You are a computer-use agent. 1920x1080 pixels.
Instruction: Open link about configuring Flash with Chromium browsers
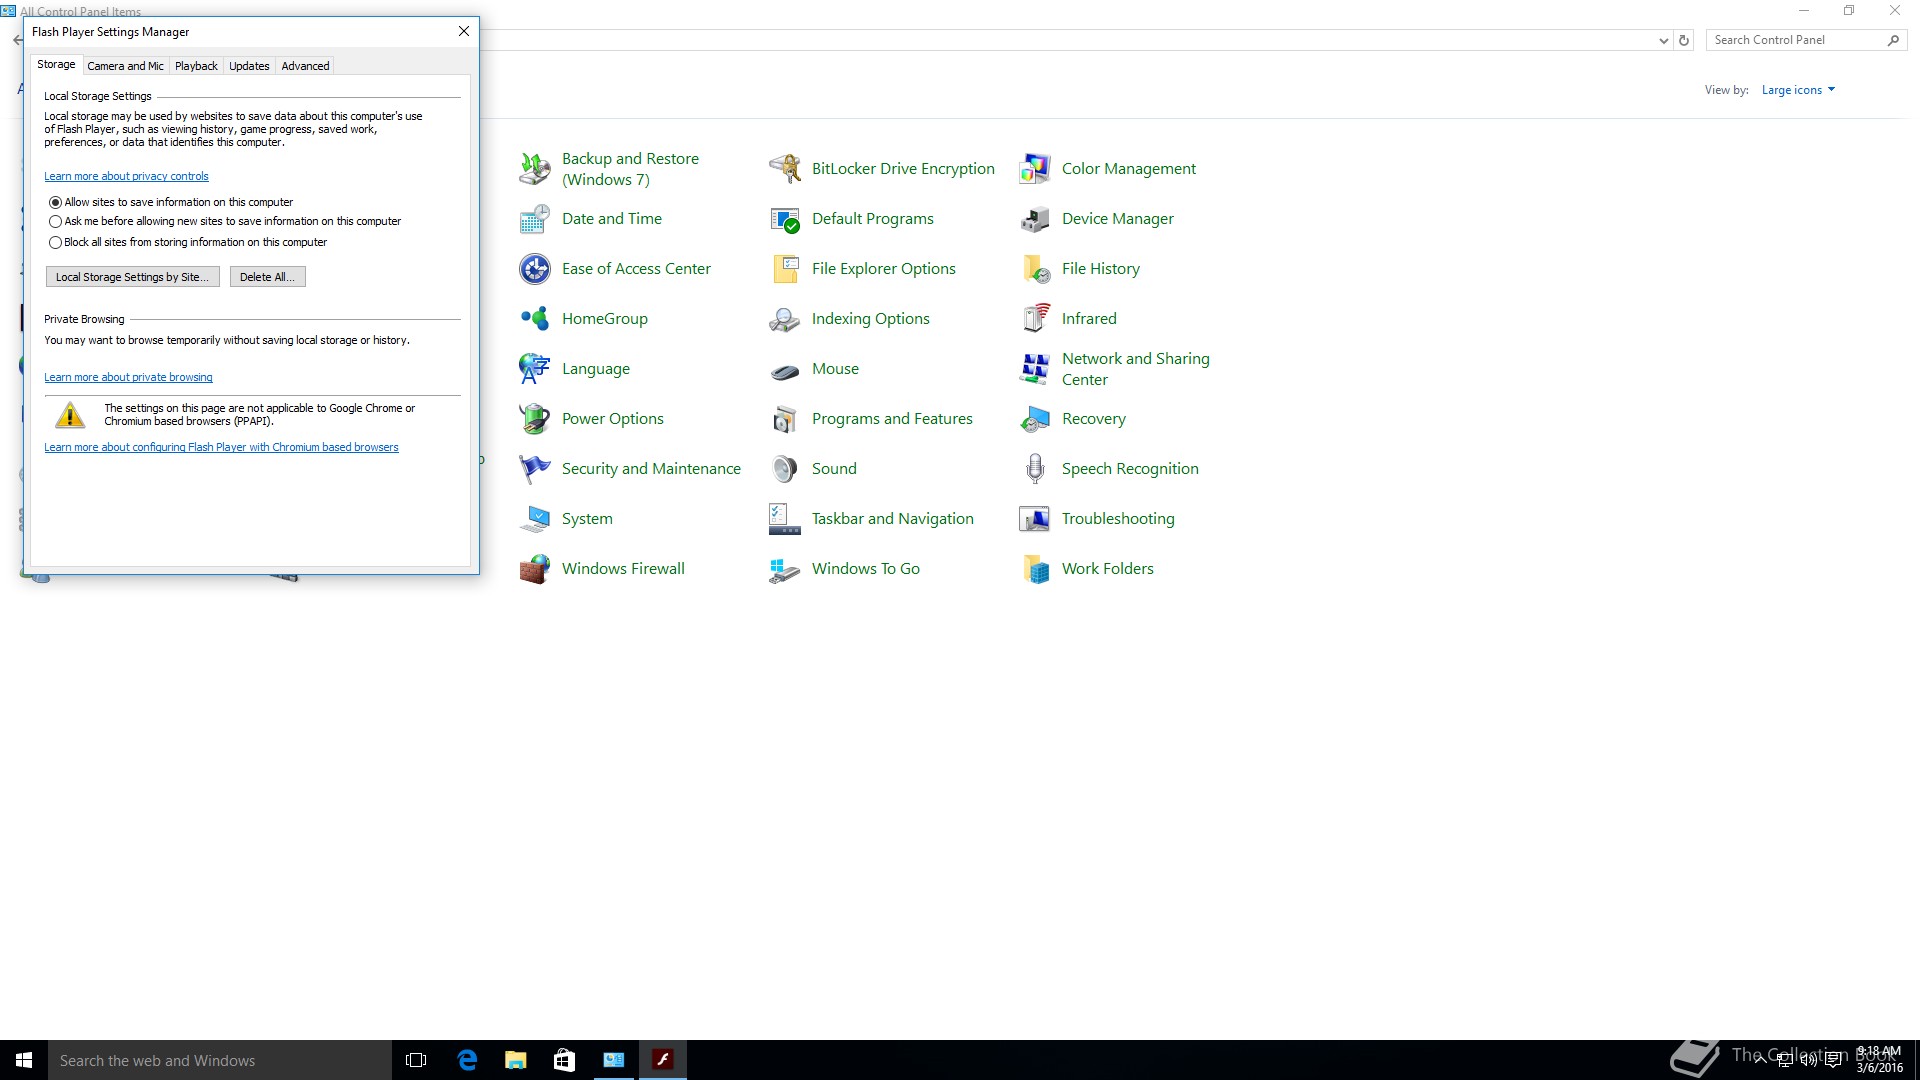click(x=221, y=448)
